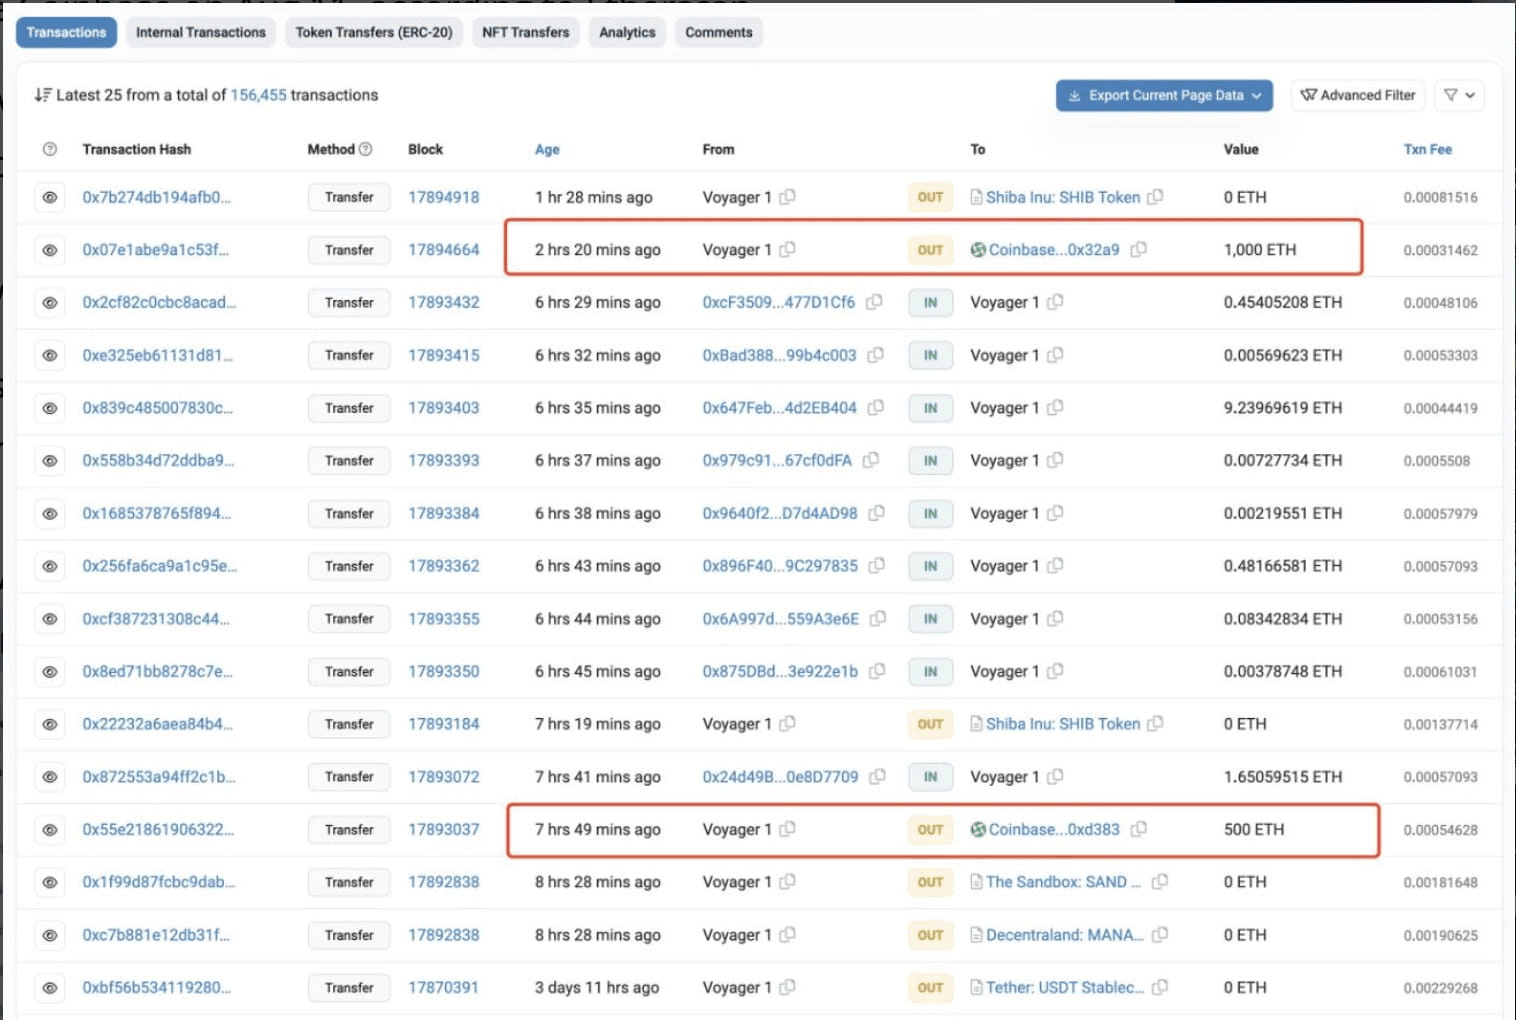Open the Token Transfers (ERC-20) tab
Viewport: 1516px width, 1020px height.
[x=374, y=33]
